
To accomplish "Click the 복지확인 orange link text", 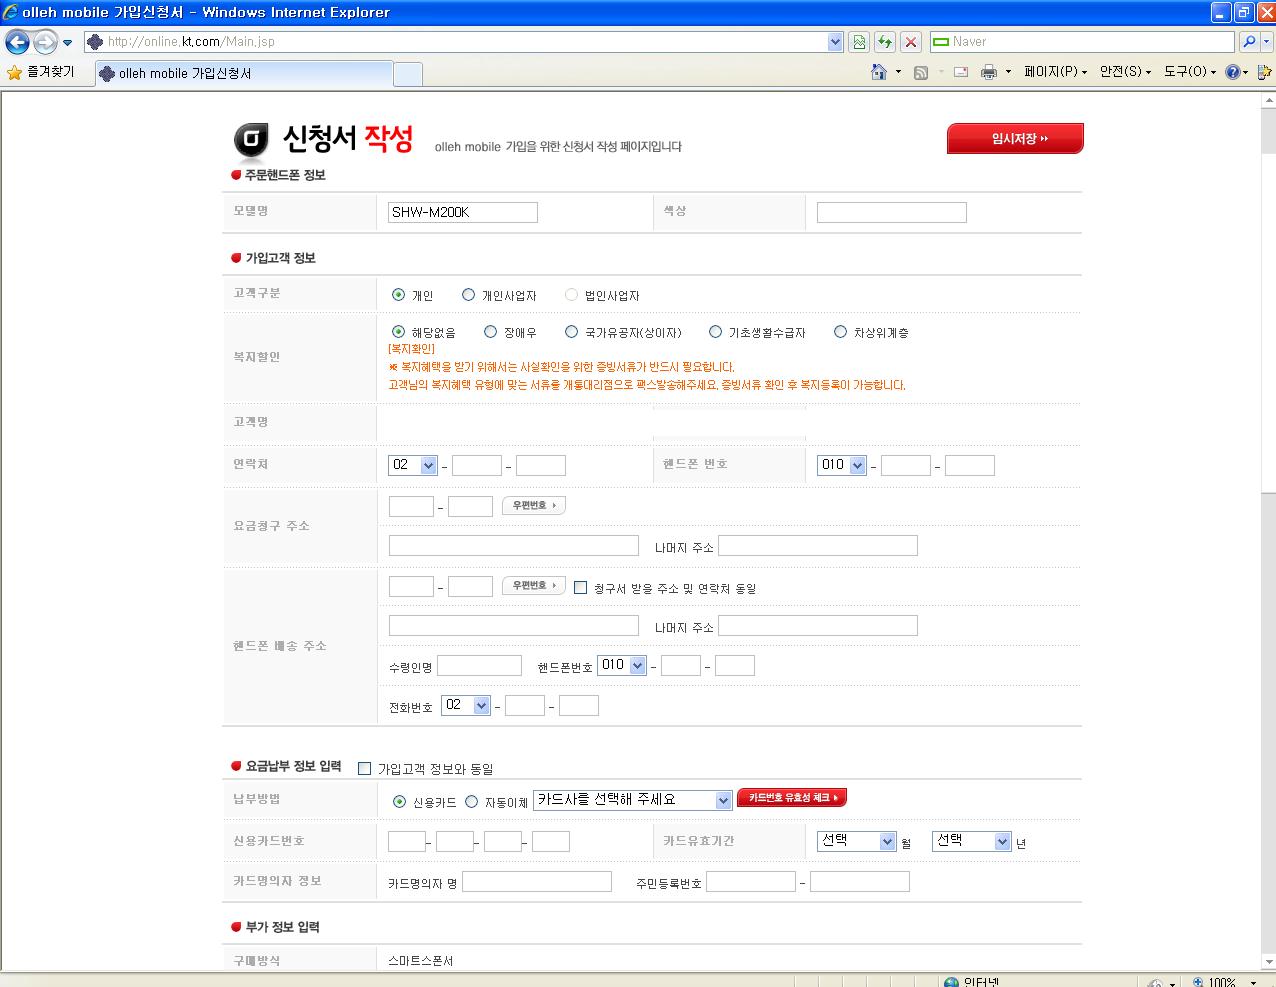I will [411, 349].
